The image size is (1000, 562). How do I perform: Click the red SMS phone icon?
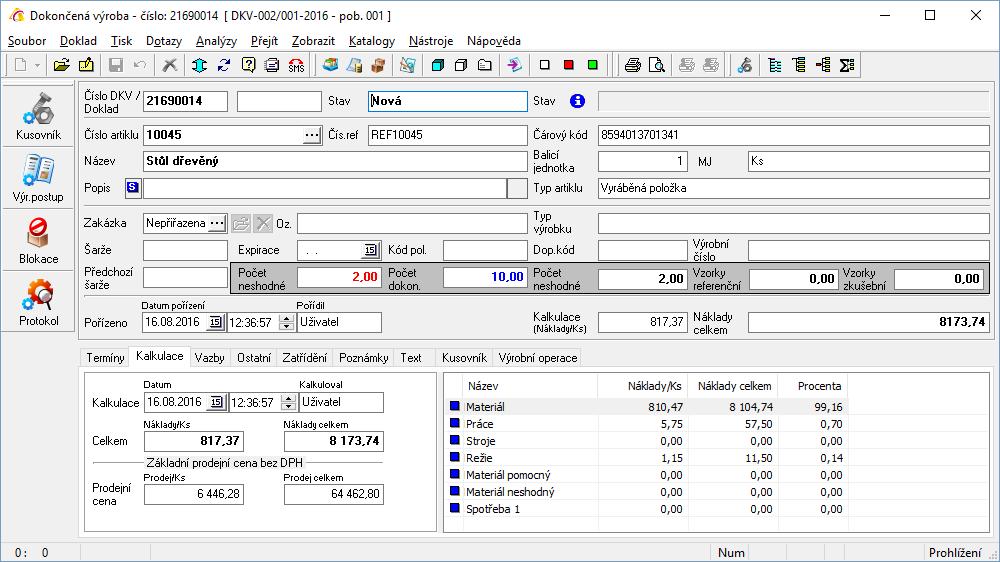click(x=297, y=65)
